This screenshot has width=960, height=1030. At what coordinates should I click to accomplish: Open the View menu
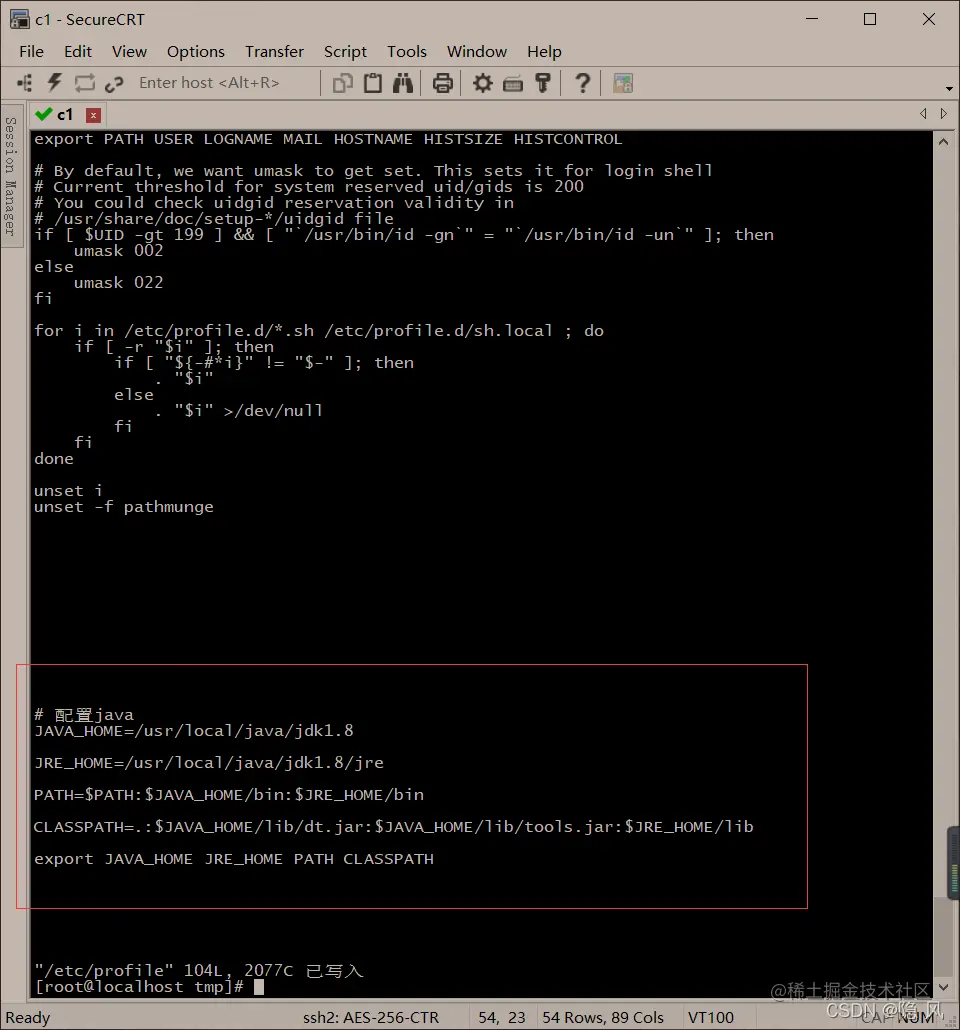[129, 51]
